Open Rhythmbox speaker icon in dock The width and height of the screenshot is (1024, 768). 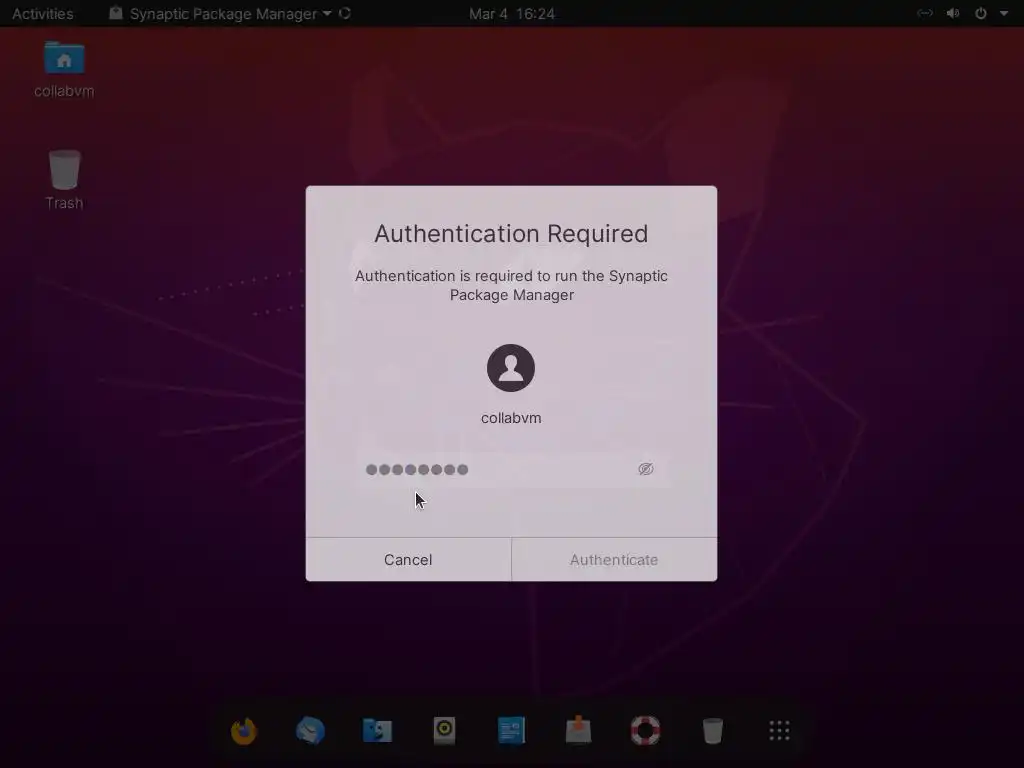coord(444,731)
